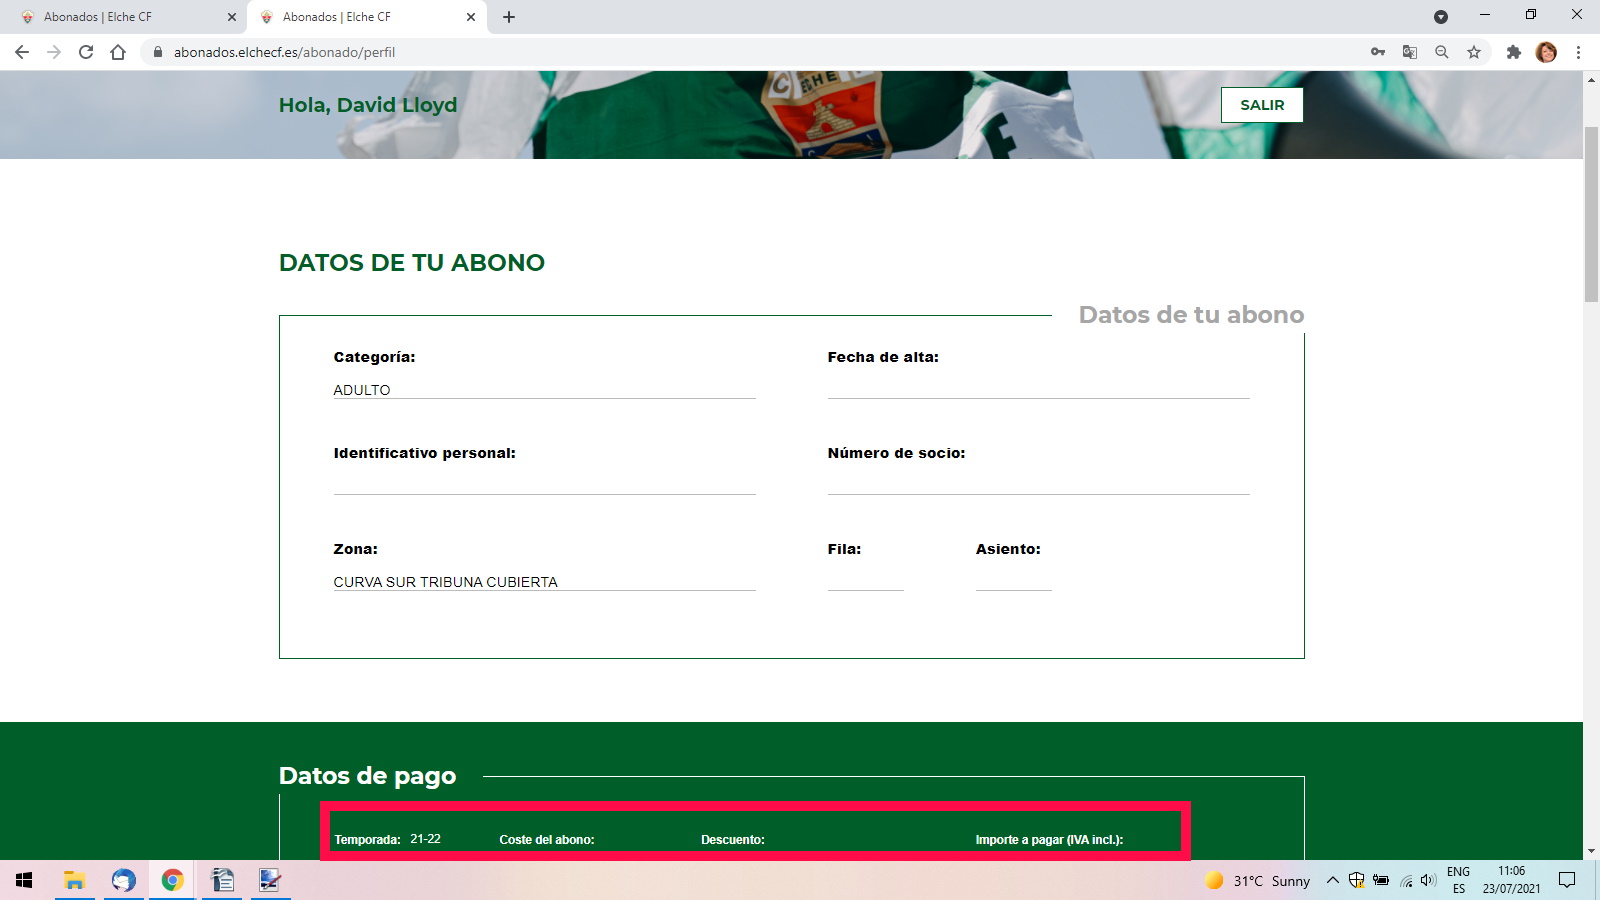Expand hidden system tray icons
Image resolution: width=1600 pixels, height=900 pixels.
click(x=1333, y=881)
